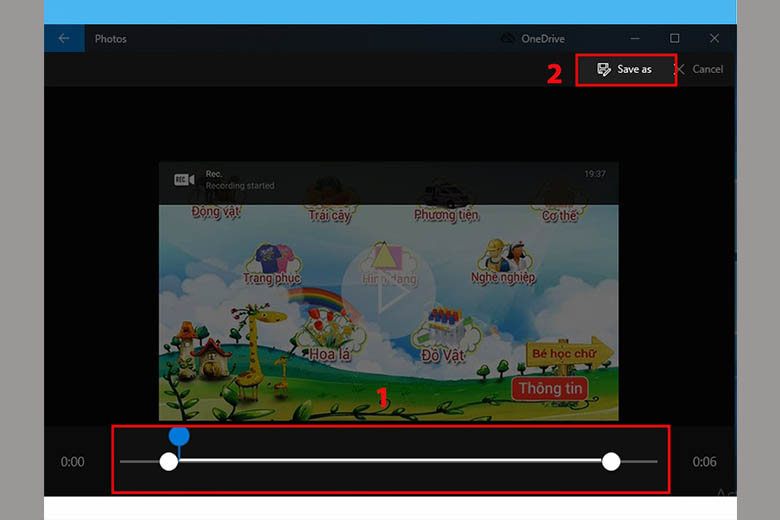Screen dimensions: 780x520
Task: Click the Trang phục cloud in video
Action: point(273,265)
